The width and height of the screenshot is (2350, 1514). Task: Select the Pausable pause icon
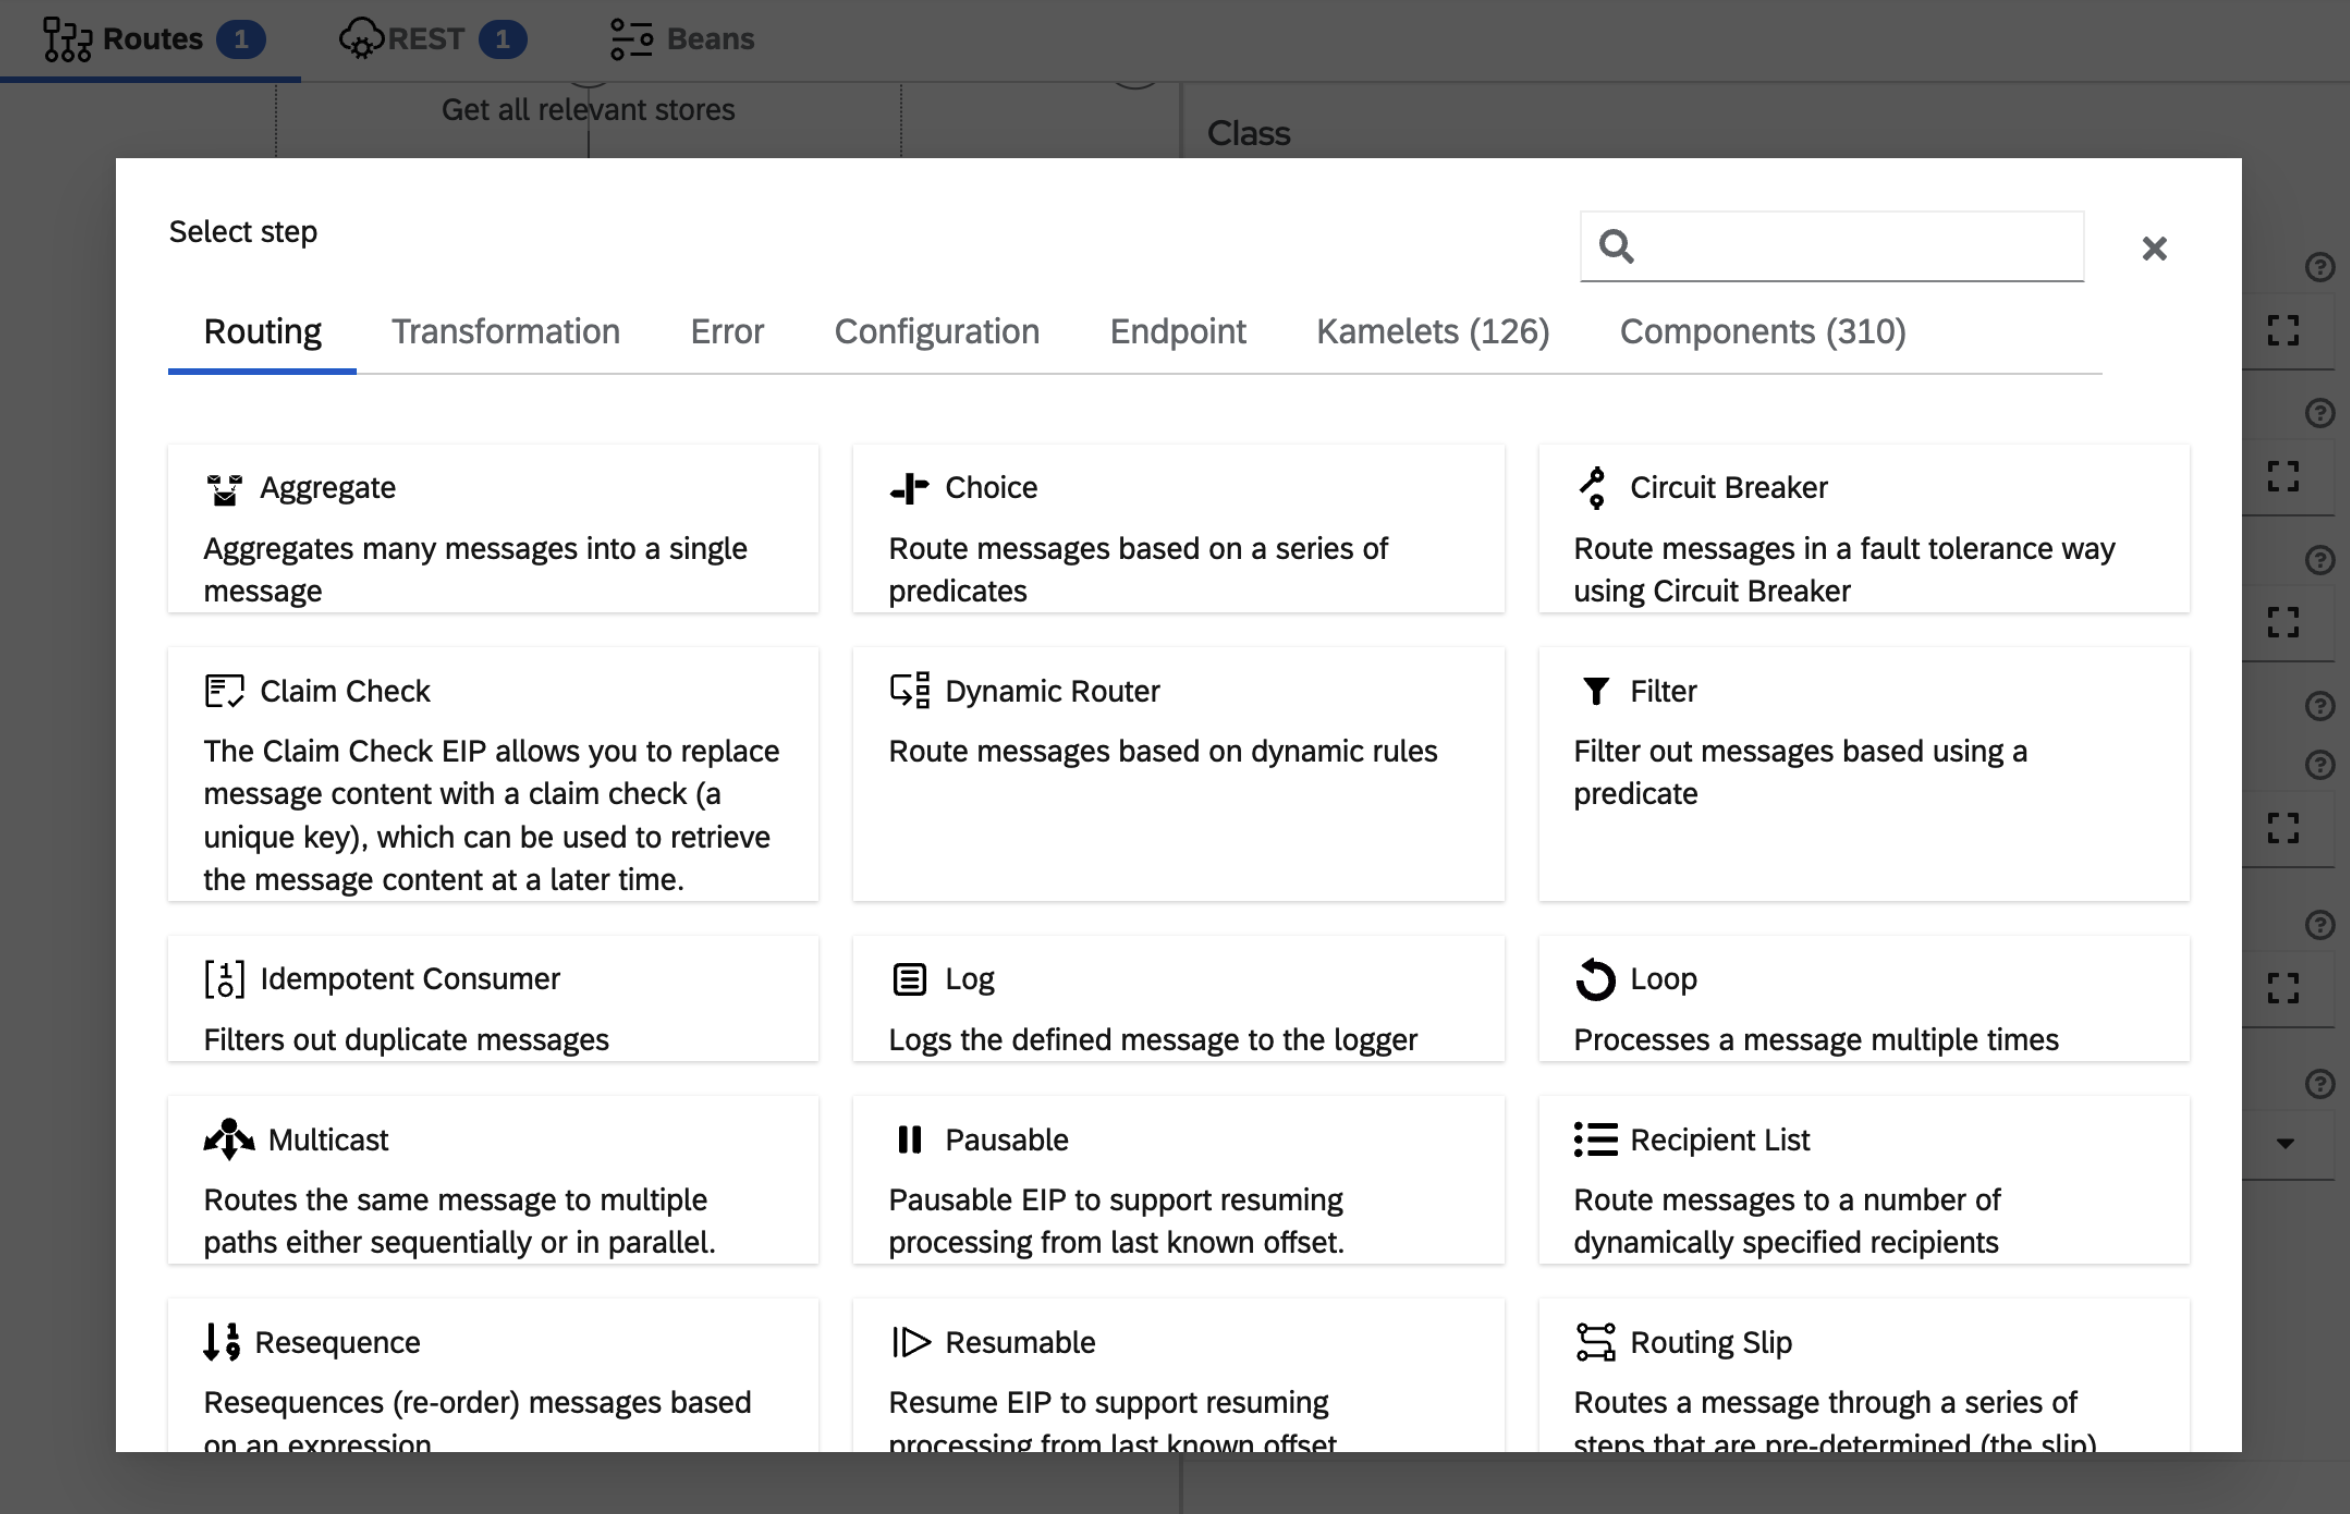pyautogui.click(x=909, y=1139)
